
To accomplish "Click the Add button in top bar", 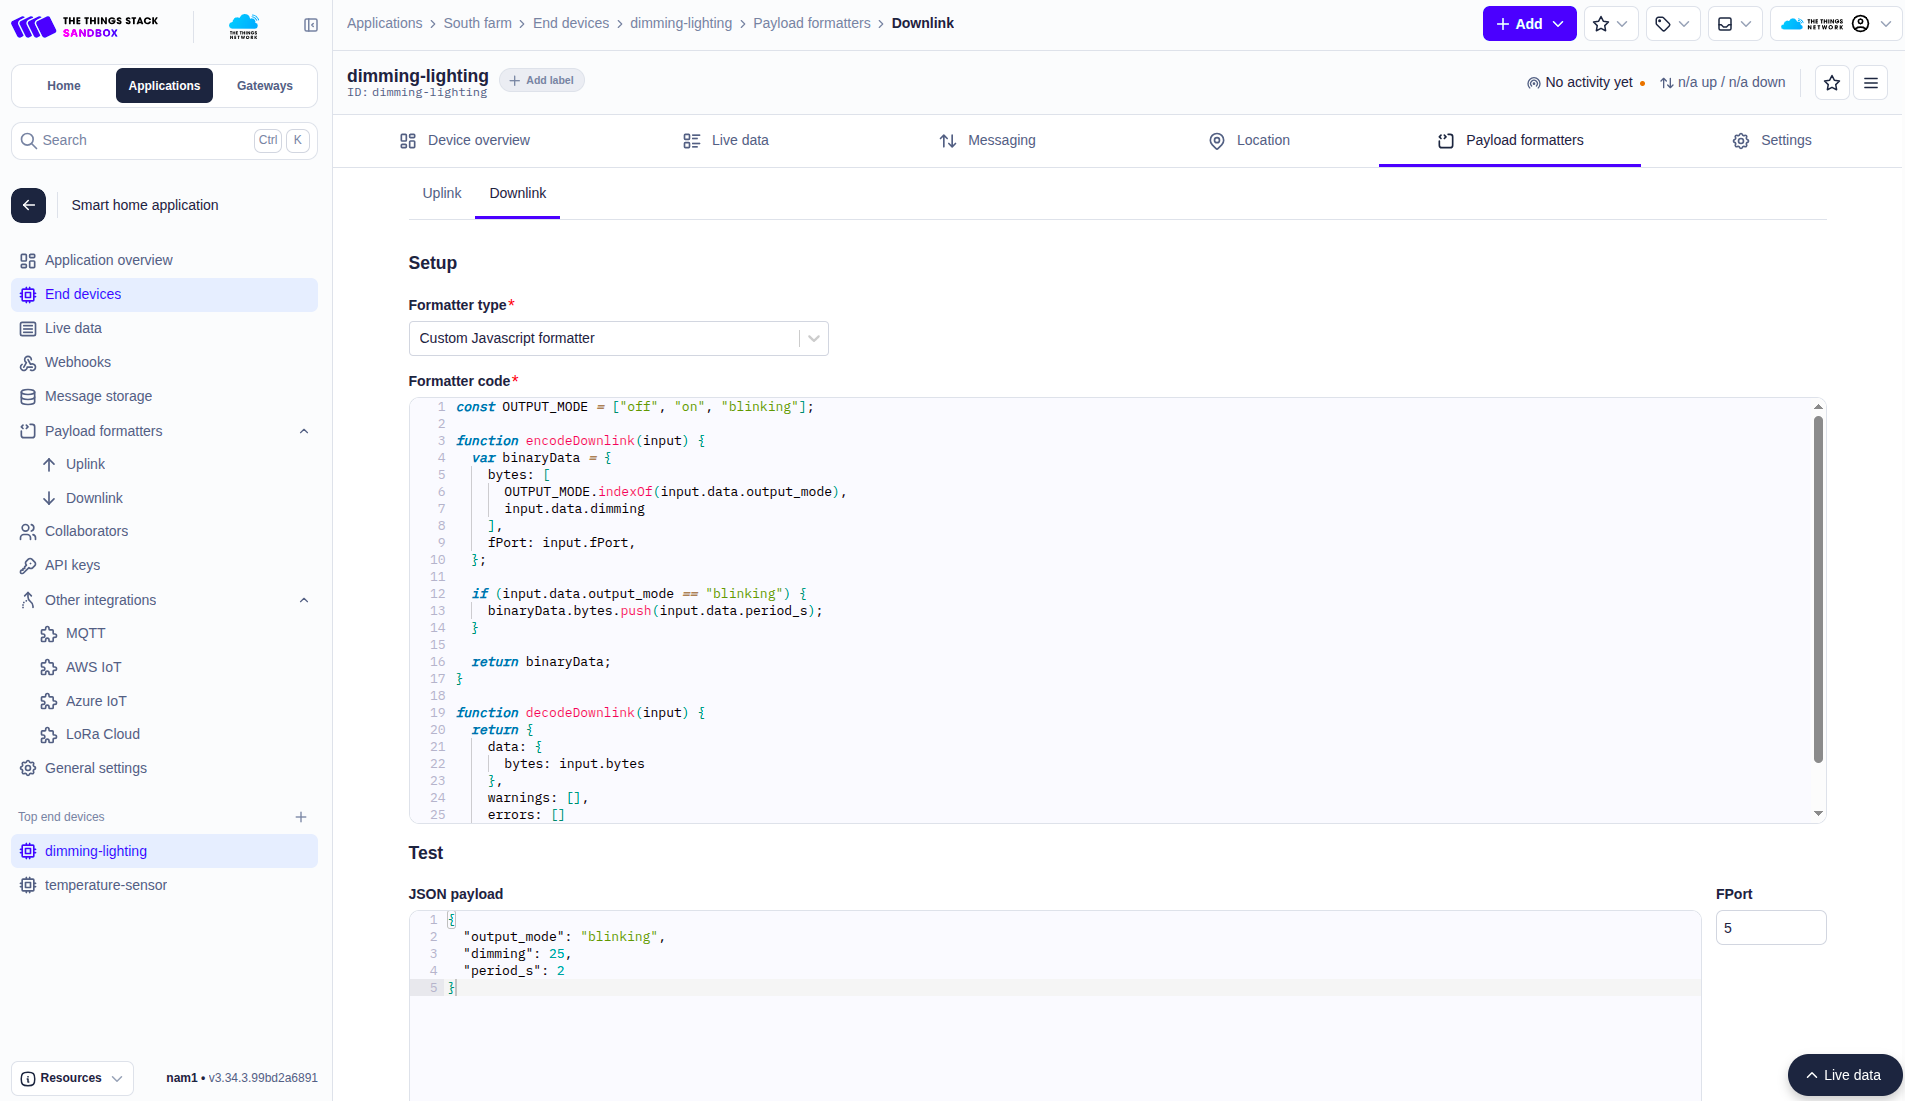I will (1528, 24).
